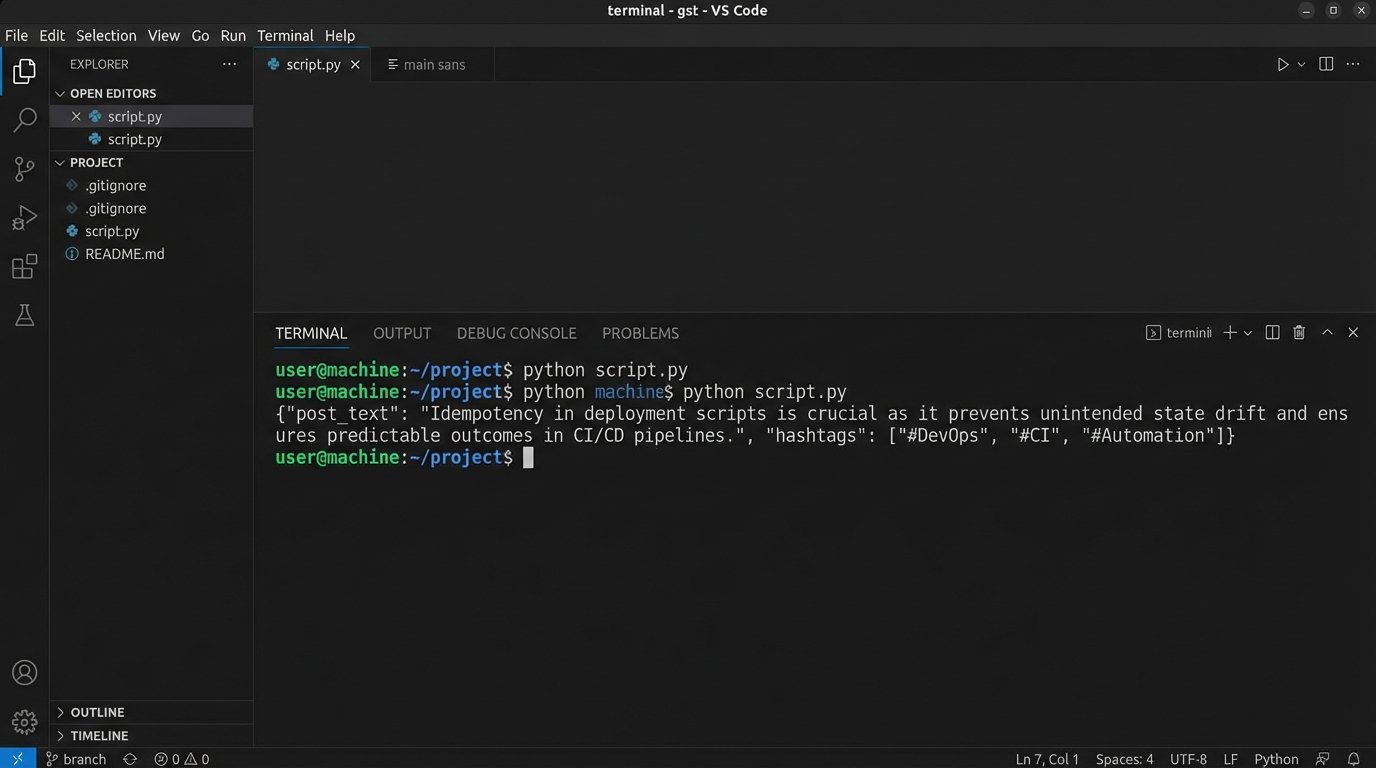
Task: Kill the terminal with the trash icon
Action: click(x=1298, y=332)
